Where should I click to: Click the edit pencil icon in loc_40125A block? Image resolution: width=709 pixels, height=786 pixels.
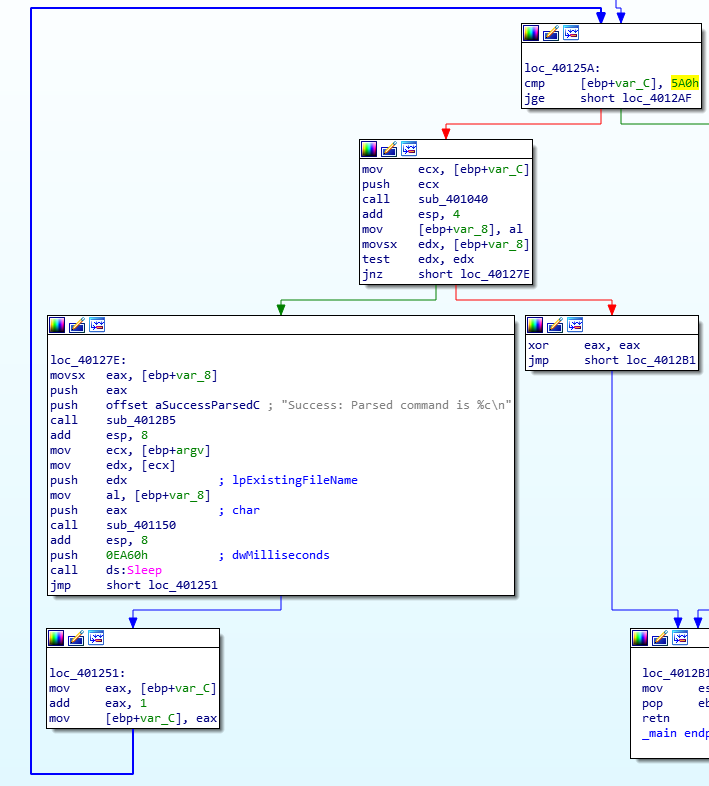551,33
